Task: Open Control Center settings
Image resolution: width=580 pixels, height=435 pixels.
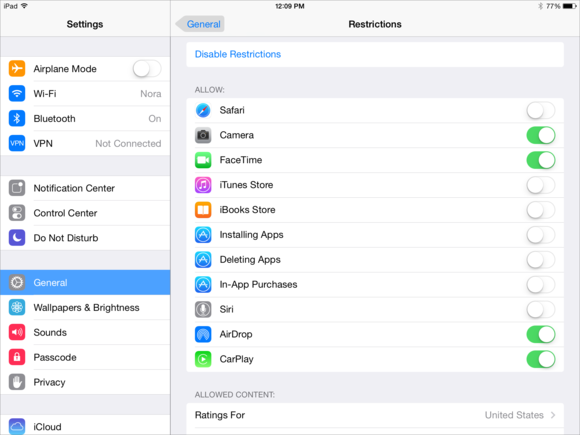Action: pyautogui.click(x=85, y=213)
